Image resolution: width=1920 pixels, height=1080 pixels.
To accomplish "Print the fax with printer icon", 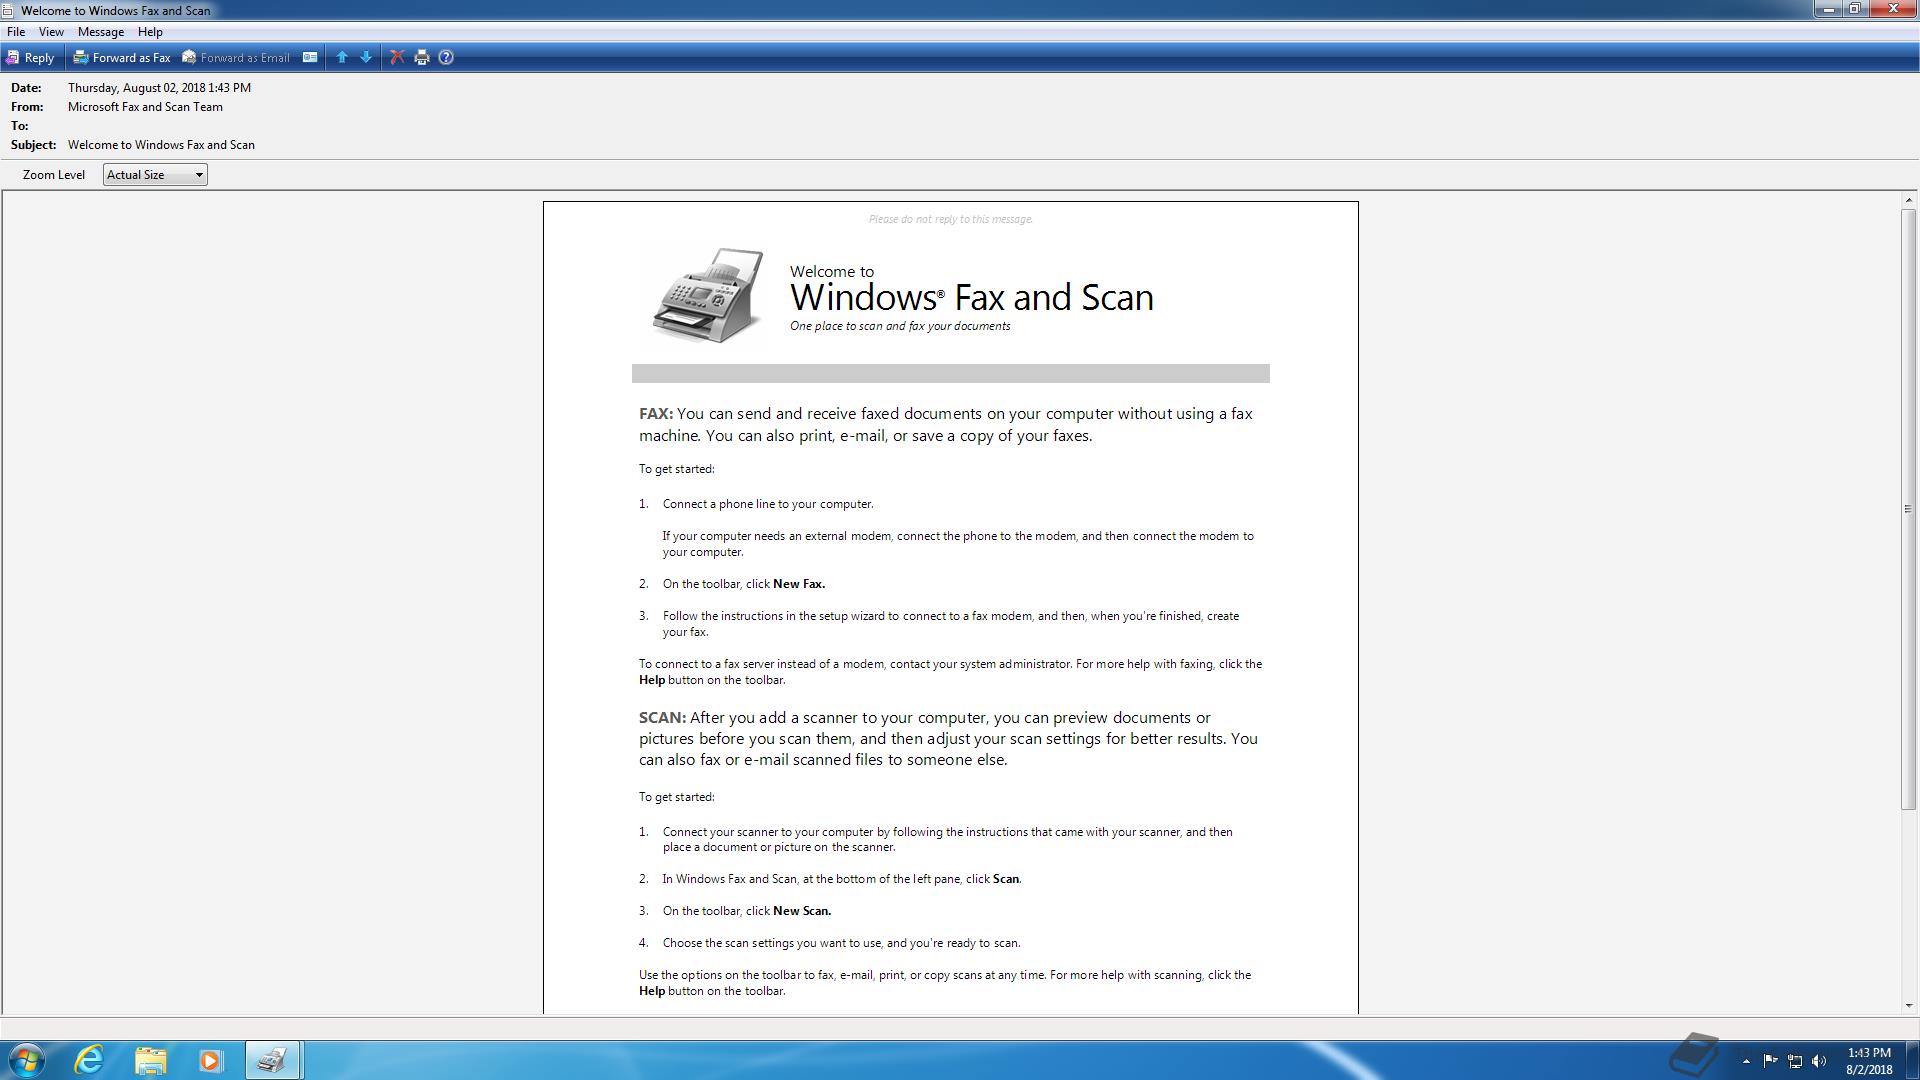I will [422, 58].
